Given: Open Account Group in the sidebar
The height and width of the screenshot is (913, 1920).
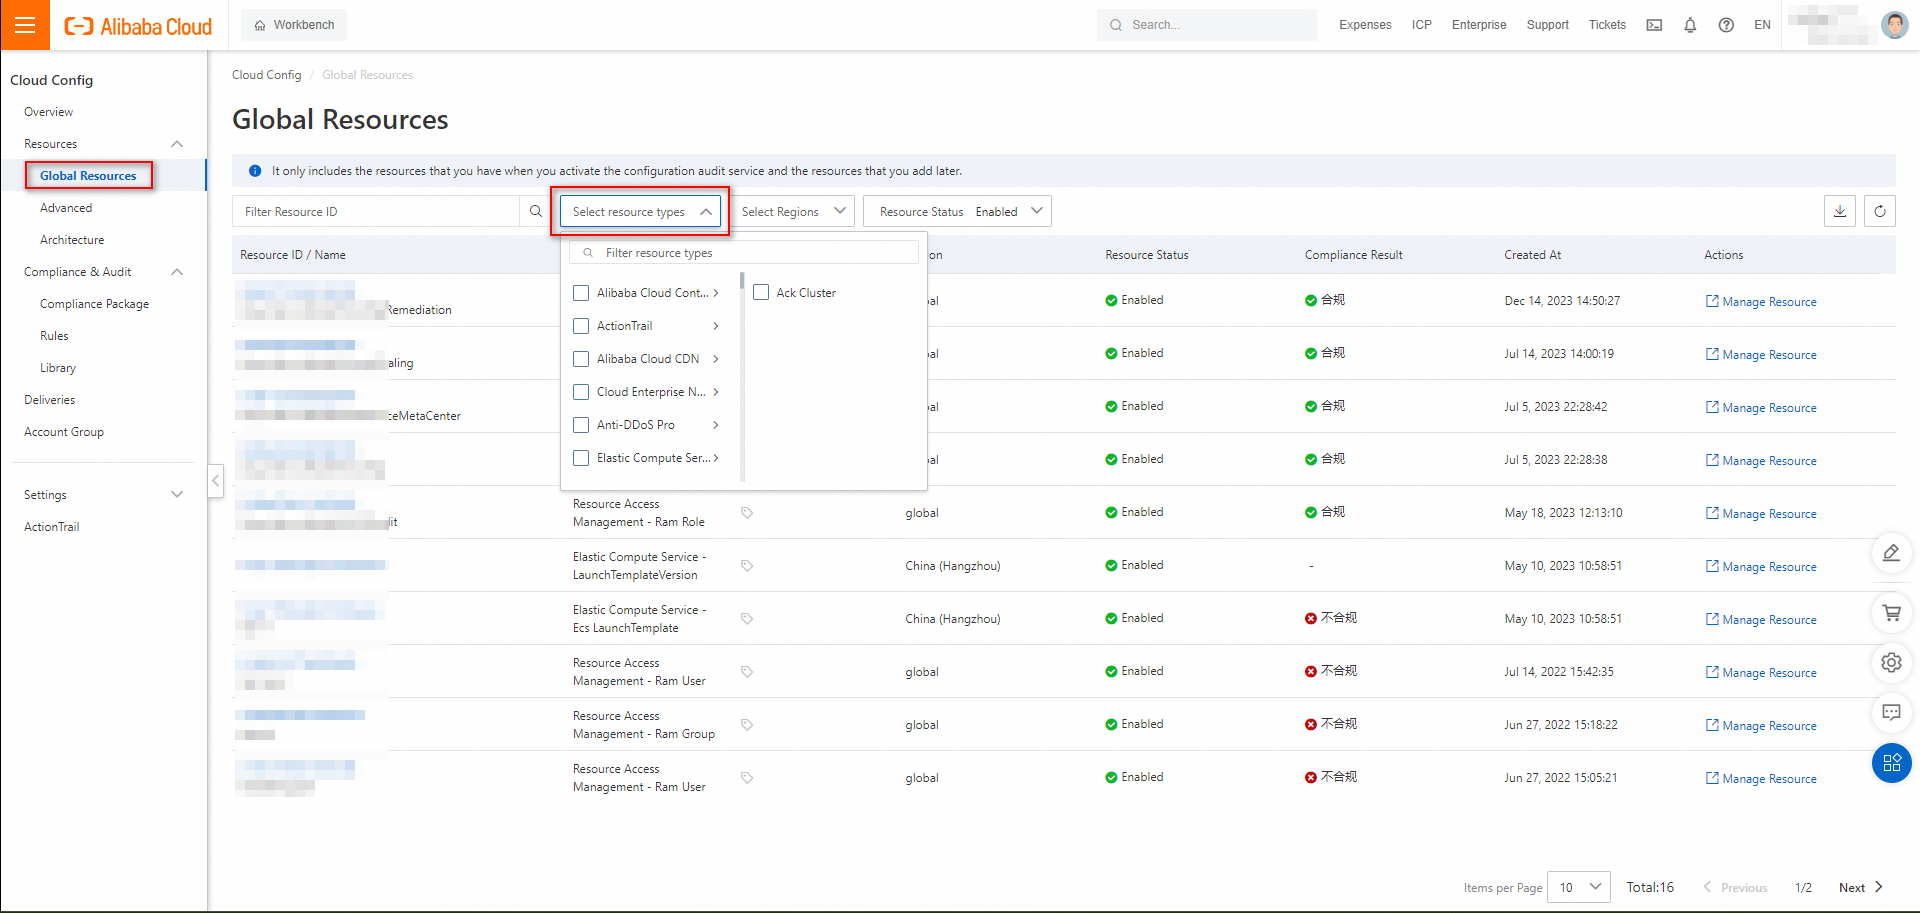Looking at the screenshot, I should pos(64,432).
